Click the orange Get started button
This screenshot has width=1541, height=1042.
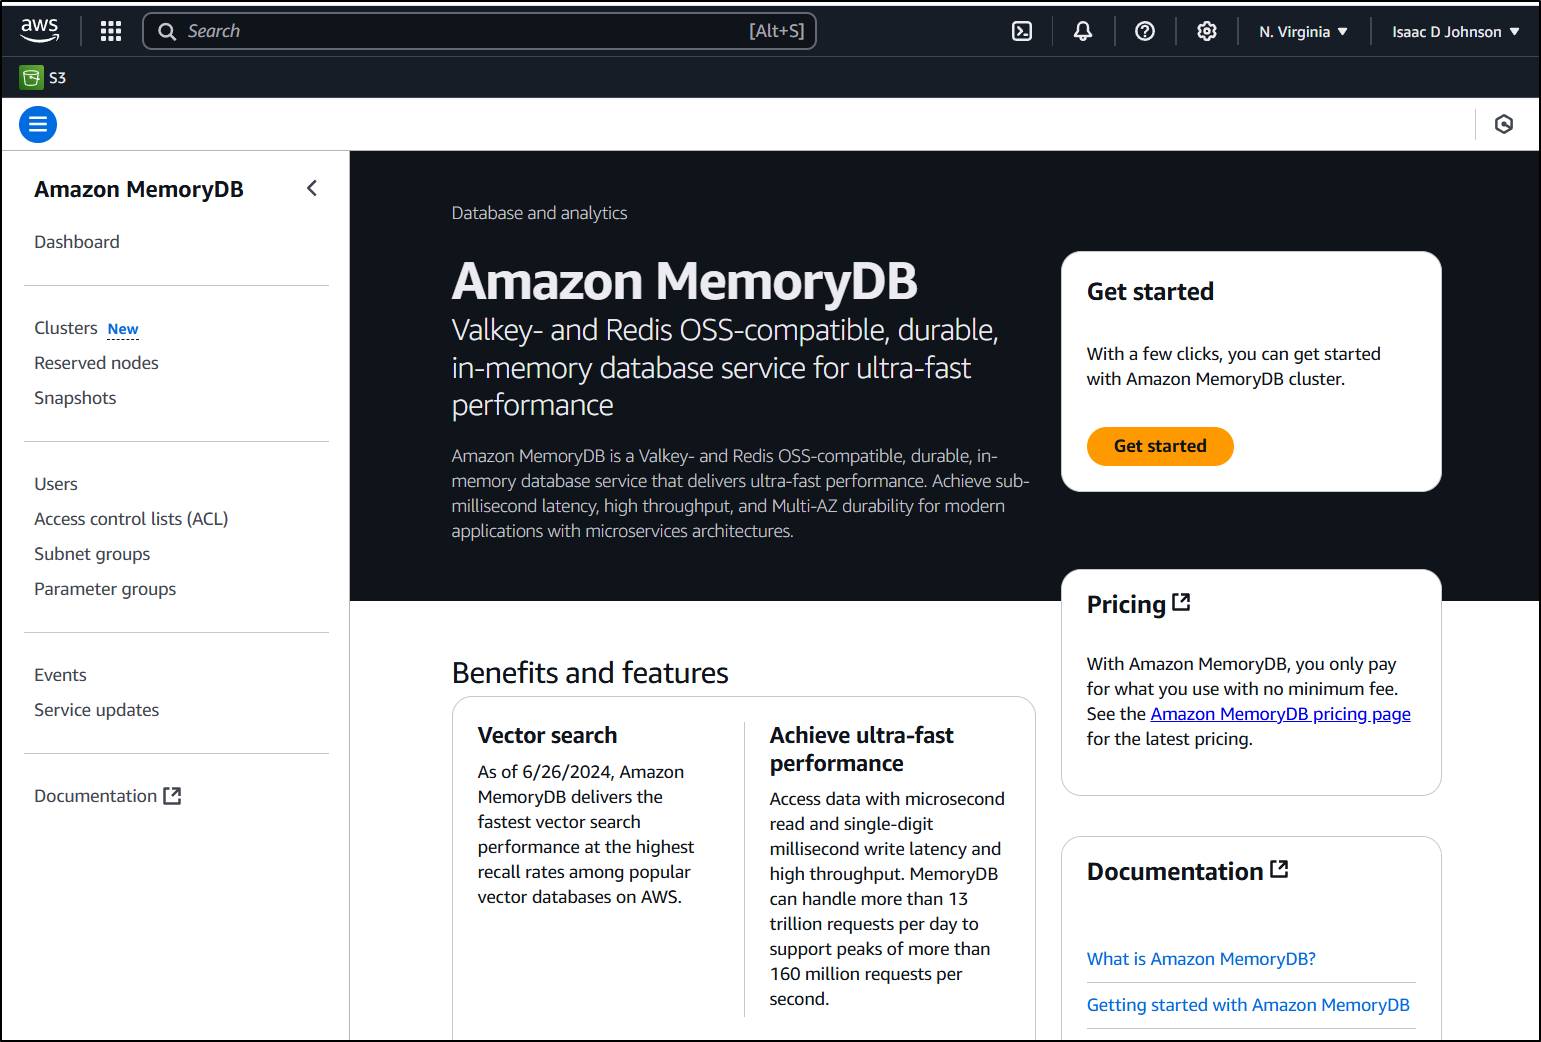1160,446
